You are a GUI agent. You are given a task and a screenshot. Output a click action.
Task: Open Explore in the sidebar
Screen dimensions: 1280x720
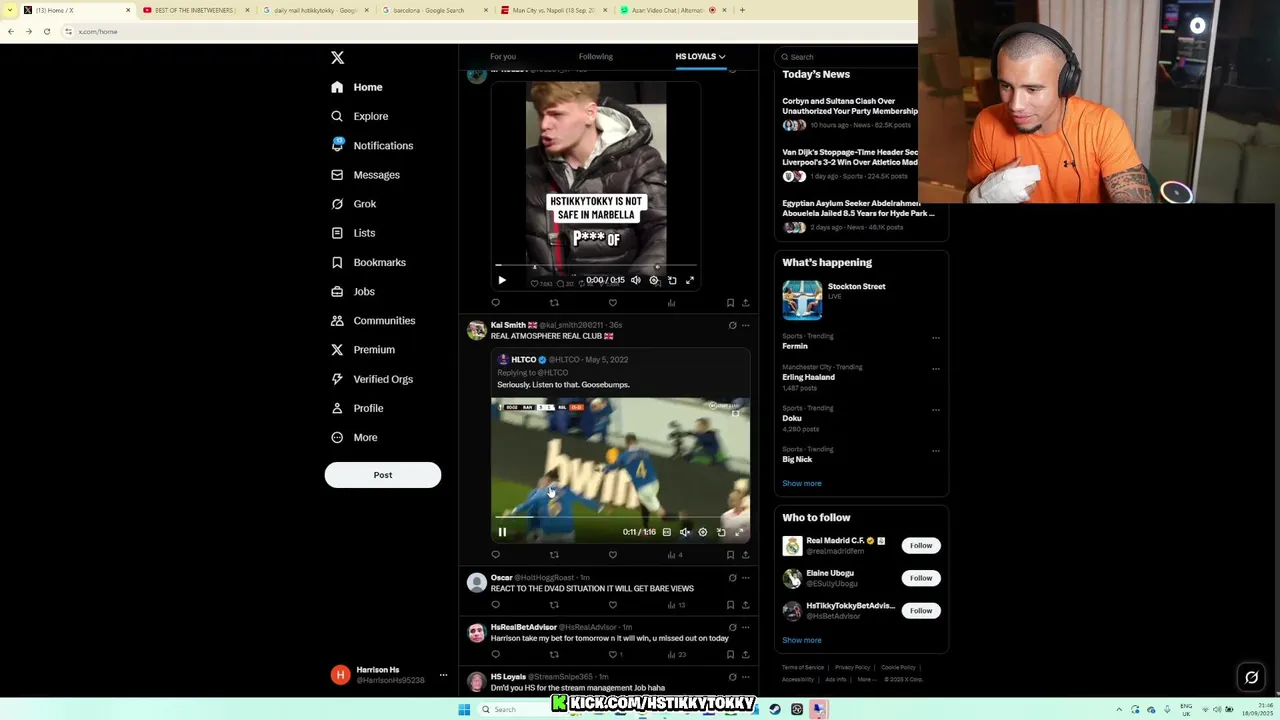coord(360,116)
